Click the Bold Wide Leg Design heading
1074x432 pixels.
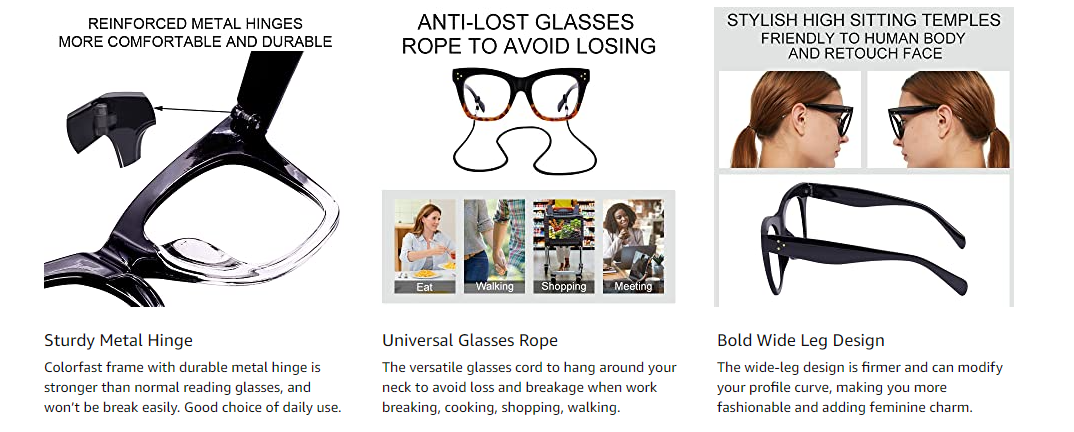[801, 340]
